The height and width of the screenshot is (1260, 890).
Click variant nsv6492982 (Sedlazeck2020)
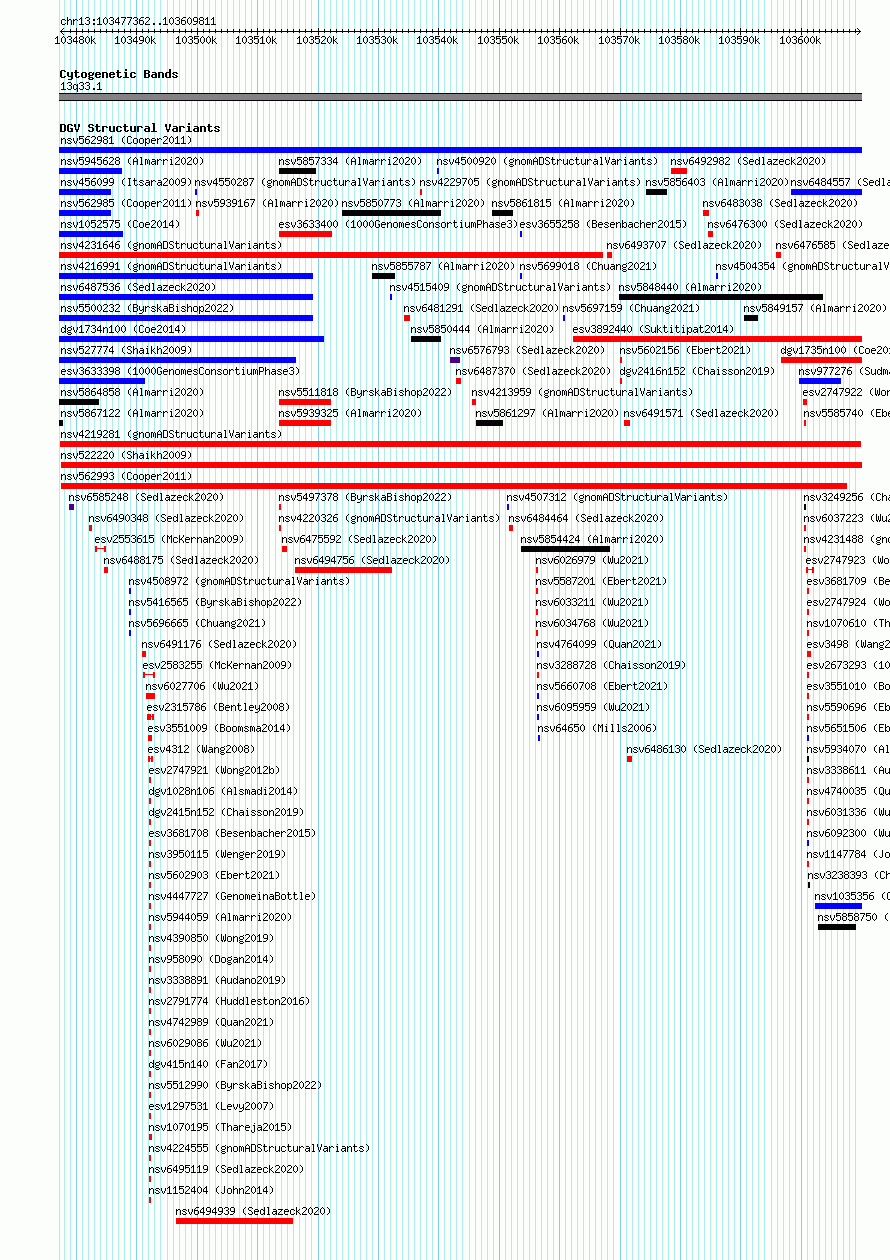(748, 161)
